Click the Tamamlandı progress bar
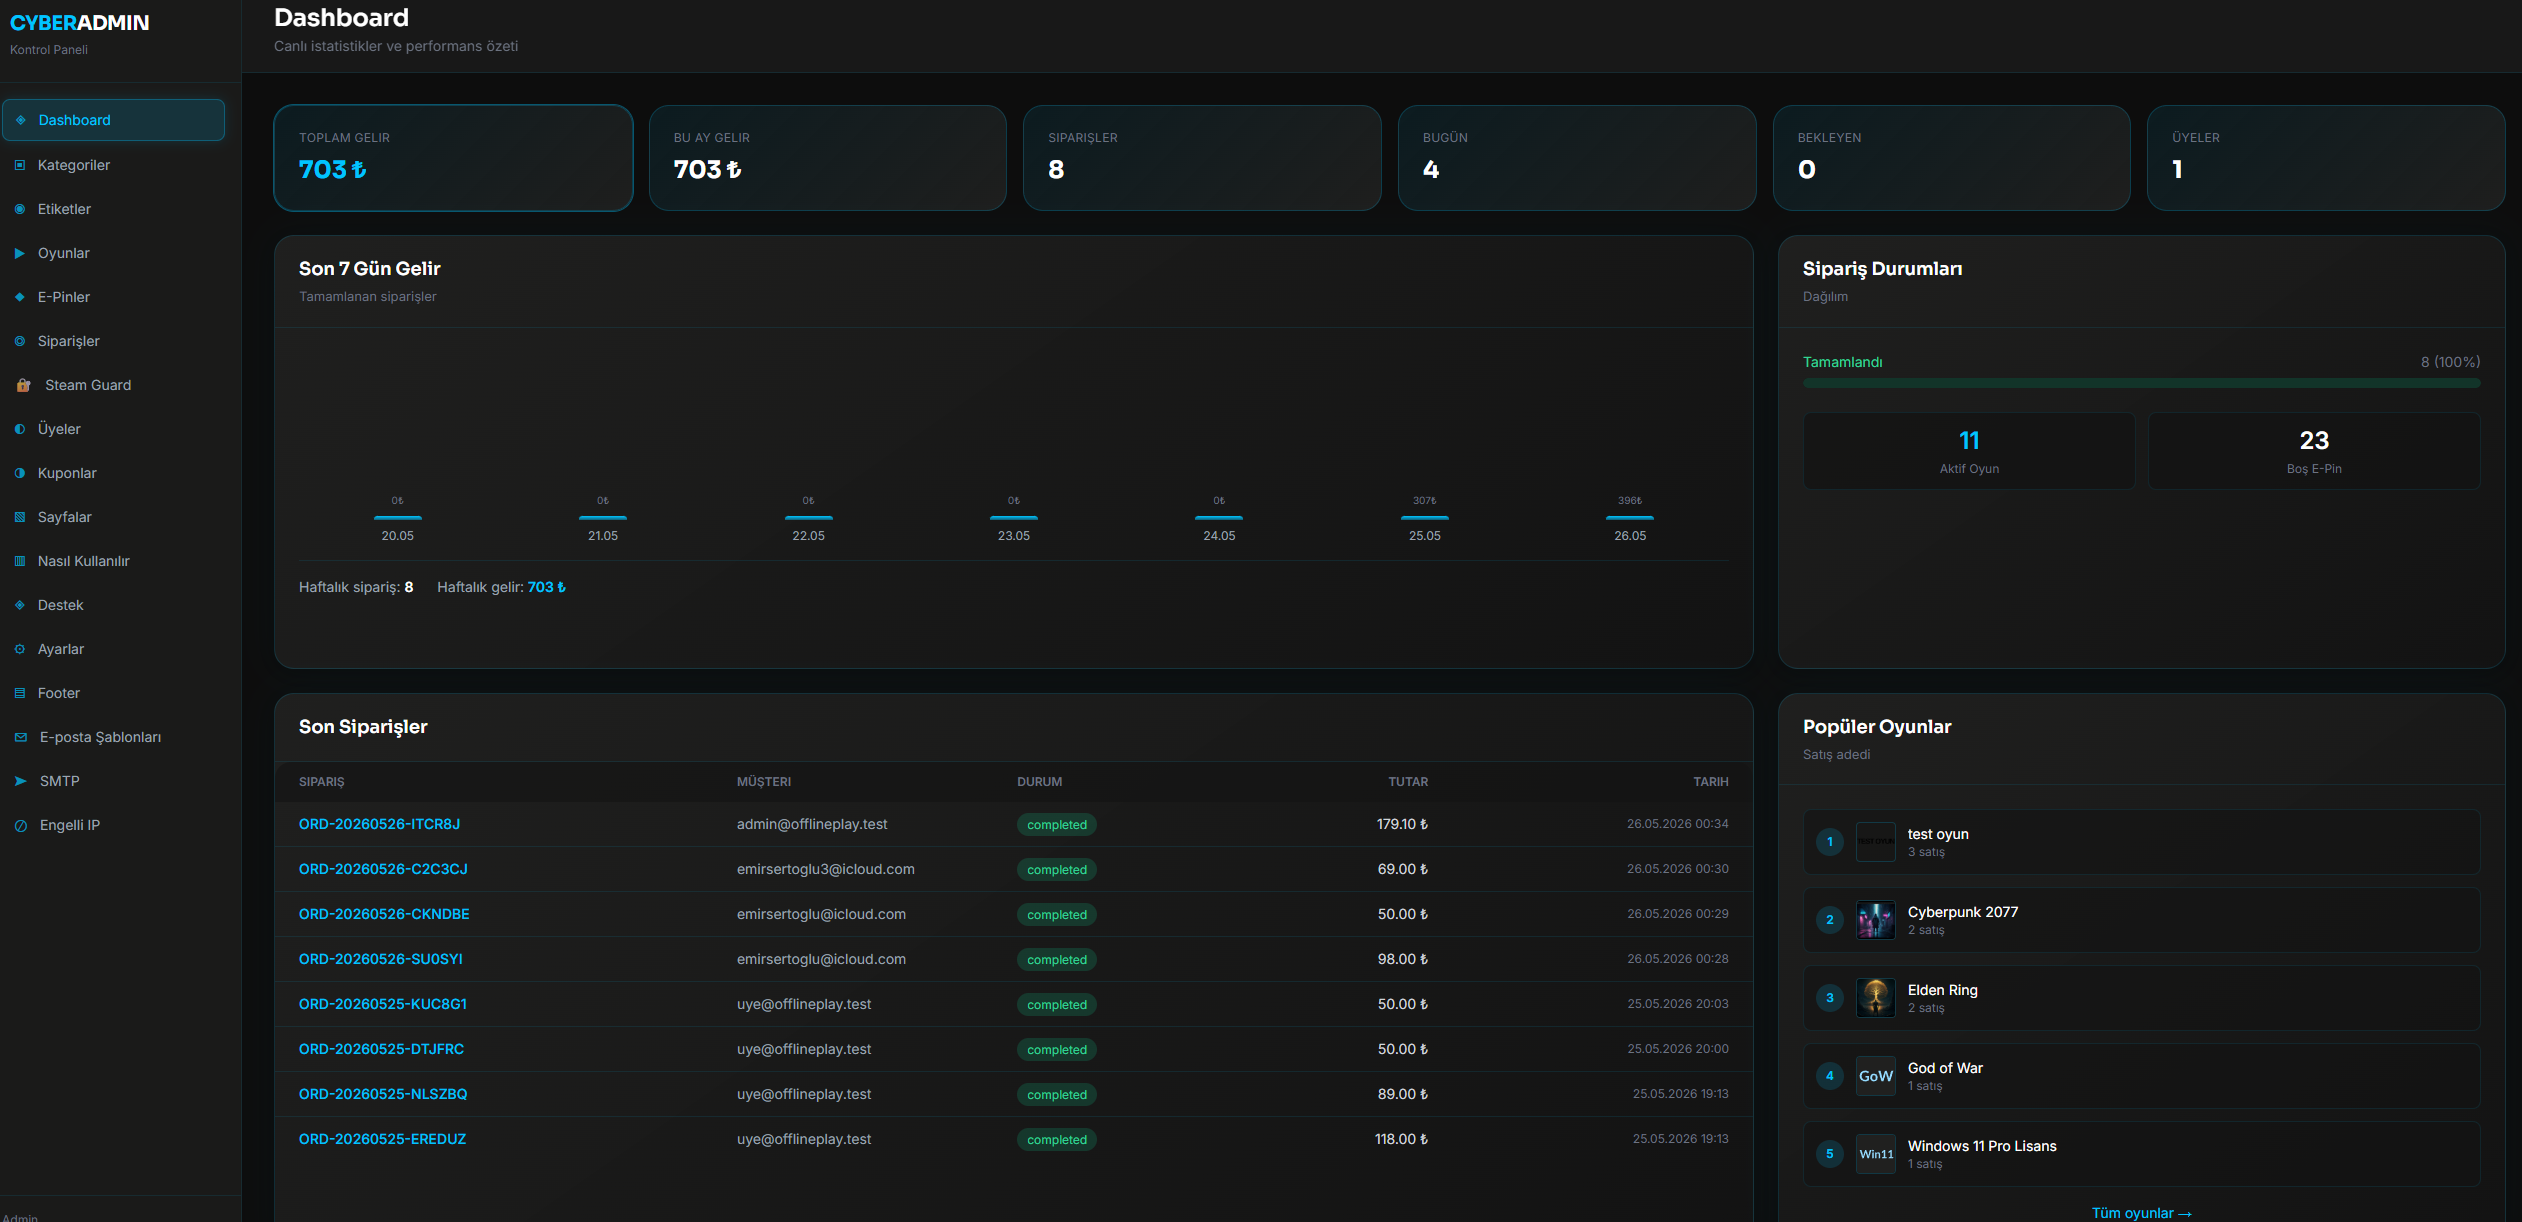Image resolution: width=2522 pixels, height=1222 pixels. pyautogui.click(x=2141, y=383)
